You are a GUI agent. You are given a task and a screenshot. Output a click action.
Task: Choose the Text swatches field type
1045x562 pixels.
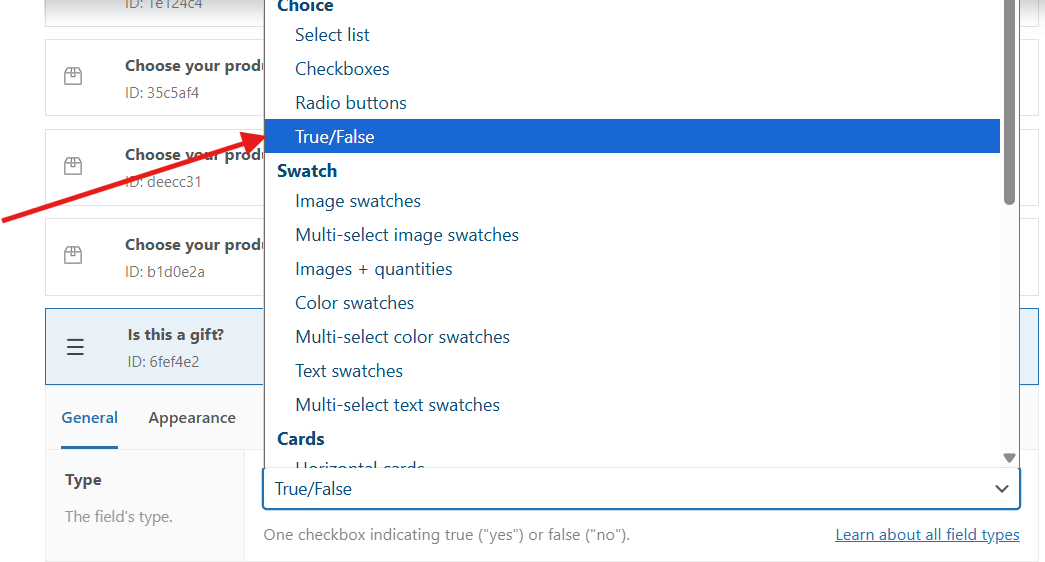click(349, 371)
